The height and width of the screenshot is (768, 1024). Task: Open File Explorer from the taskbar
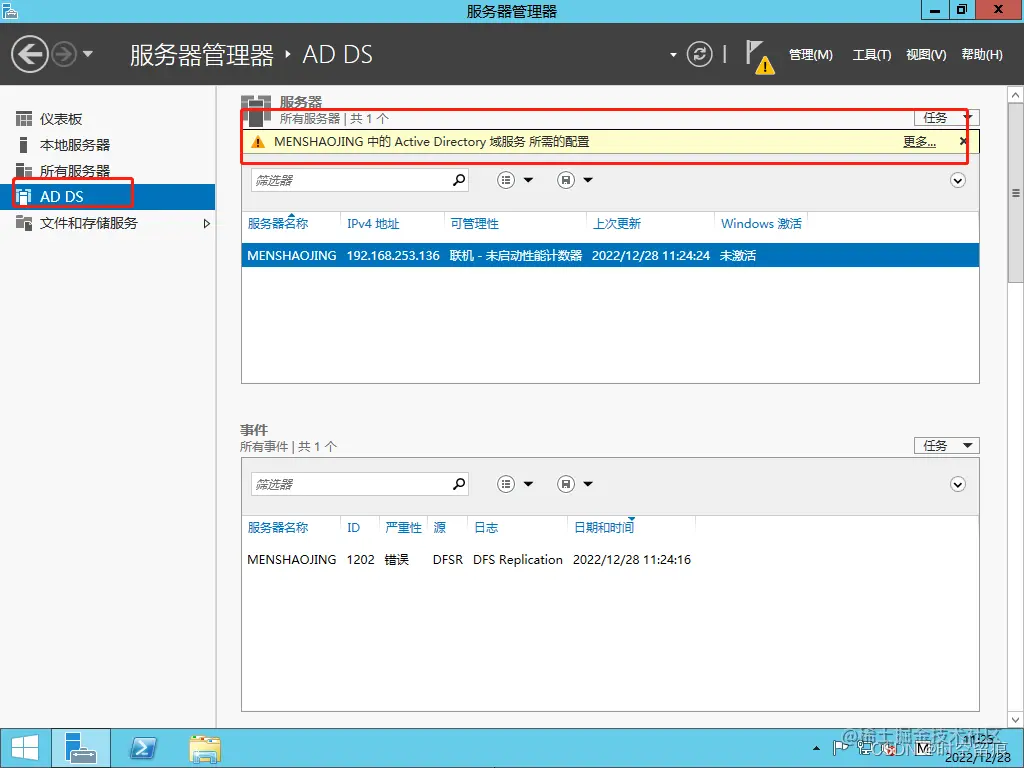pyautogui.click(x=205, y=748)
